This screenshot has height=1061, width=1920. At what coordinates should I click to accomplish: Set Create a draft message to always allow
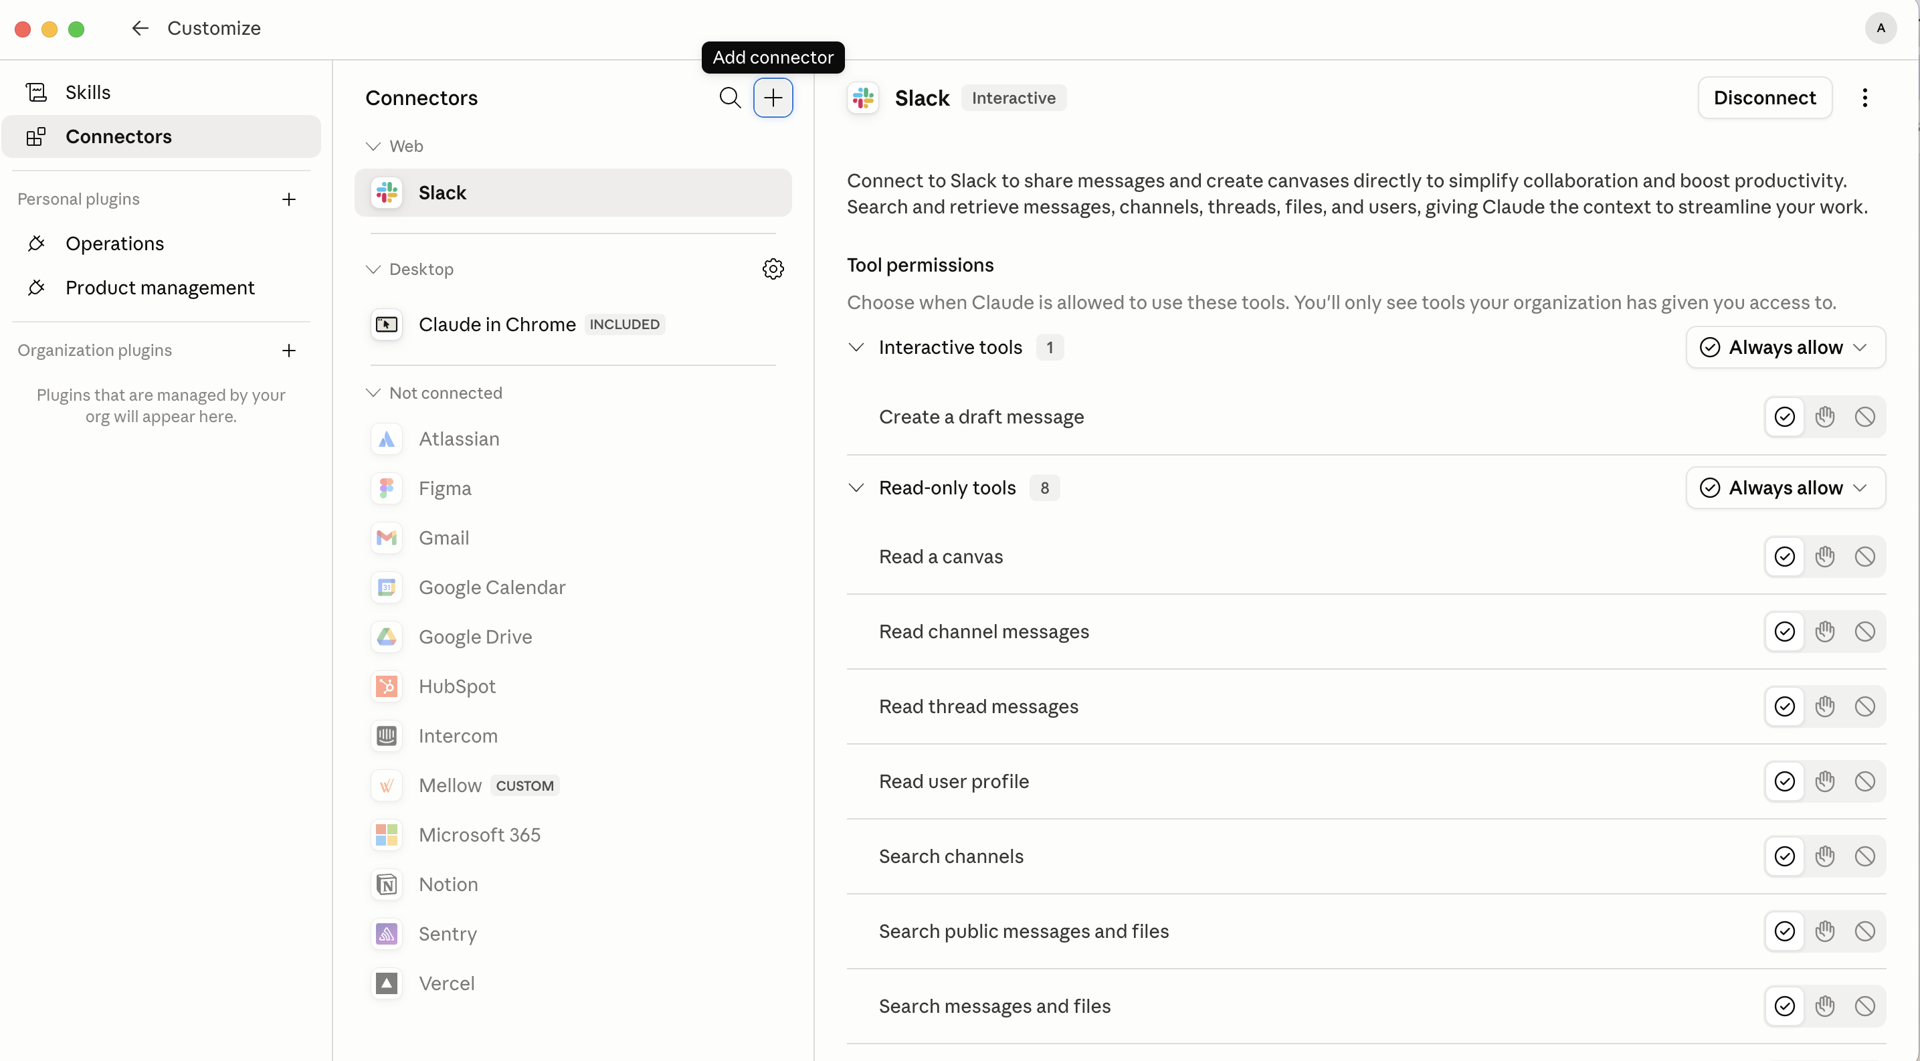(1784, 417)
